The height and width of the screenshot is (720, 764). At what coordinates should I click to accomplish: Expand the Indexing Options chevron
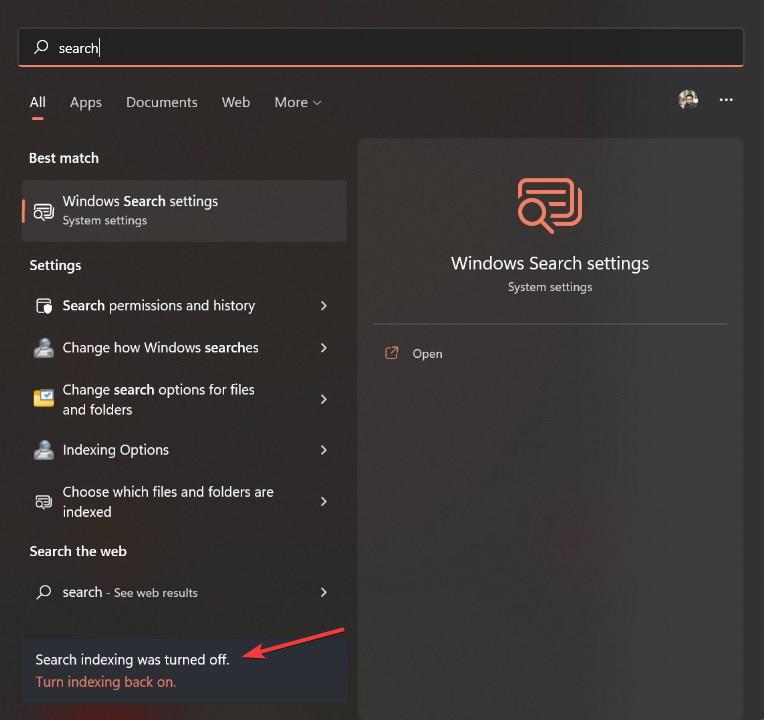pos(324,450)
